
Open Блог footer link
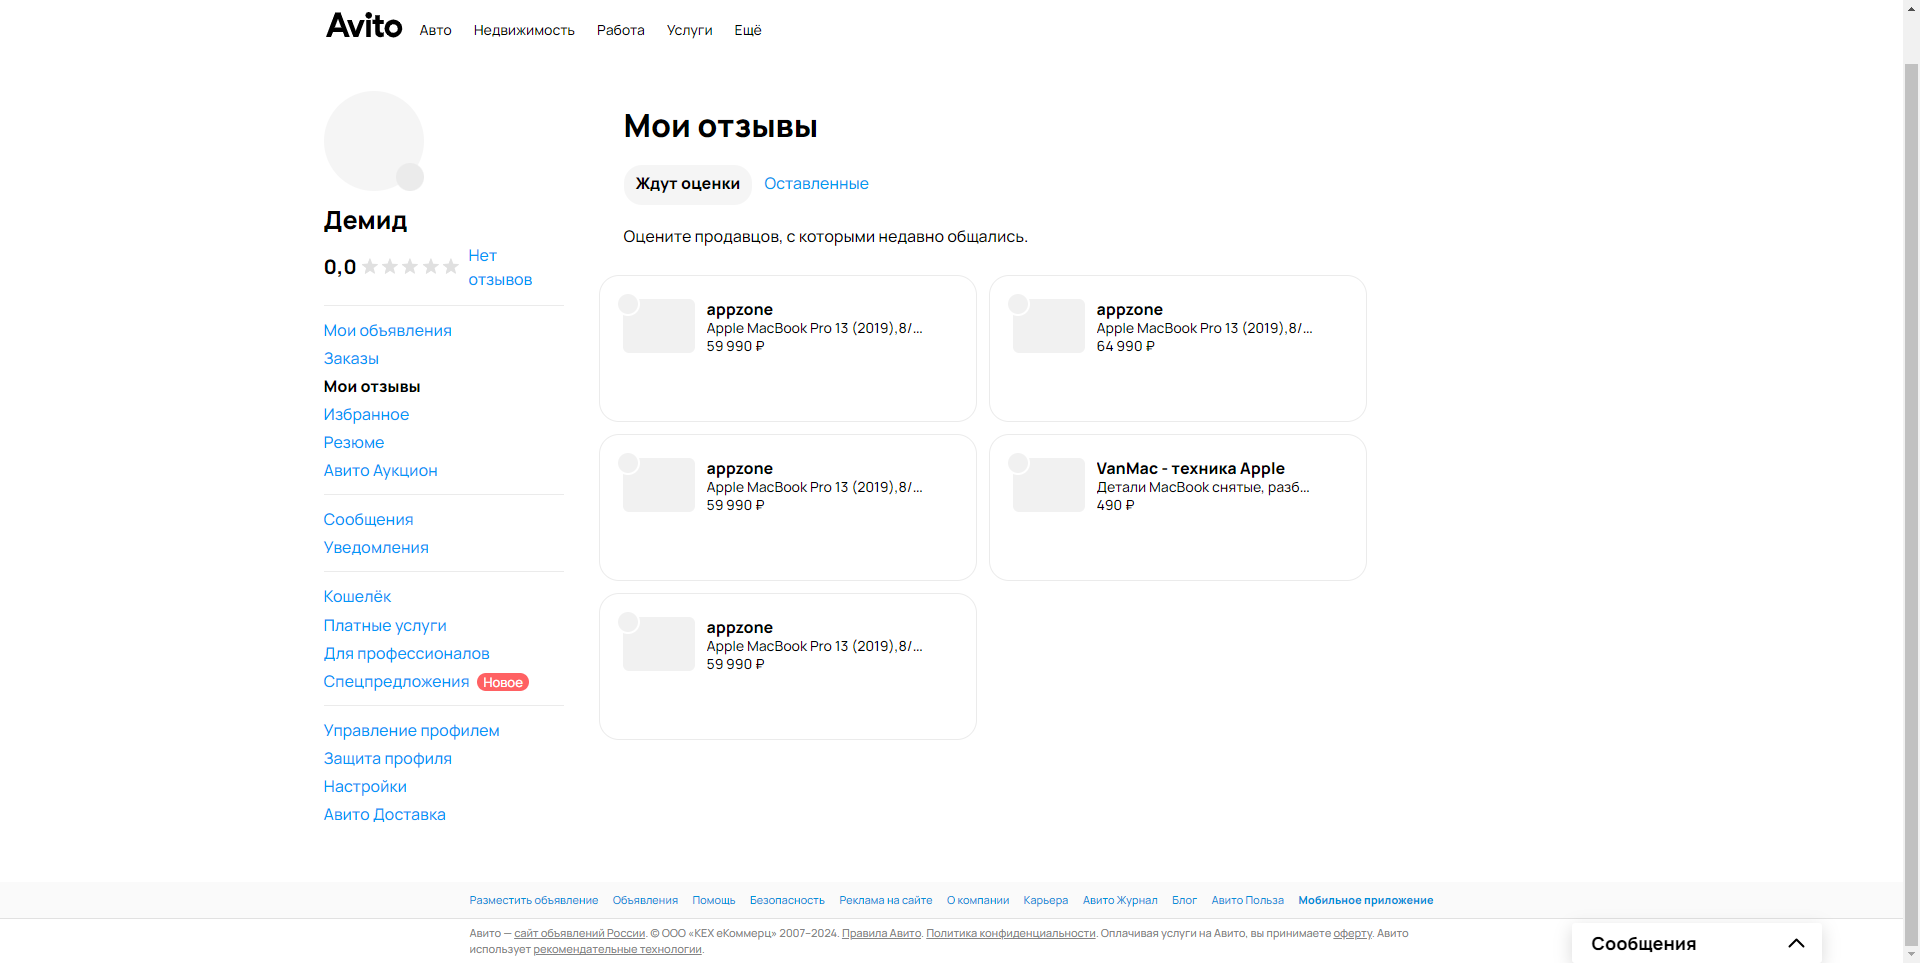1184,901
